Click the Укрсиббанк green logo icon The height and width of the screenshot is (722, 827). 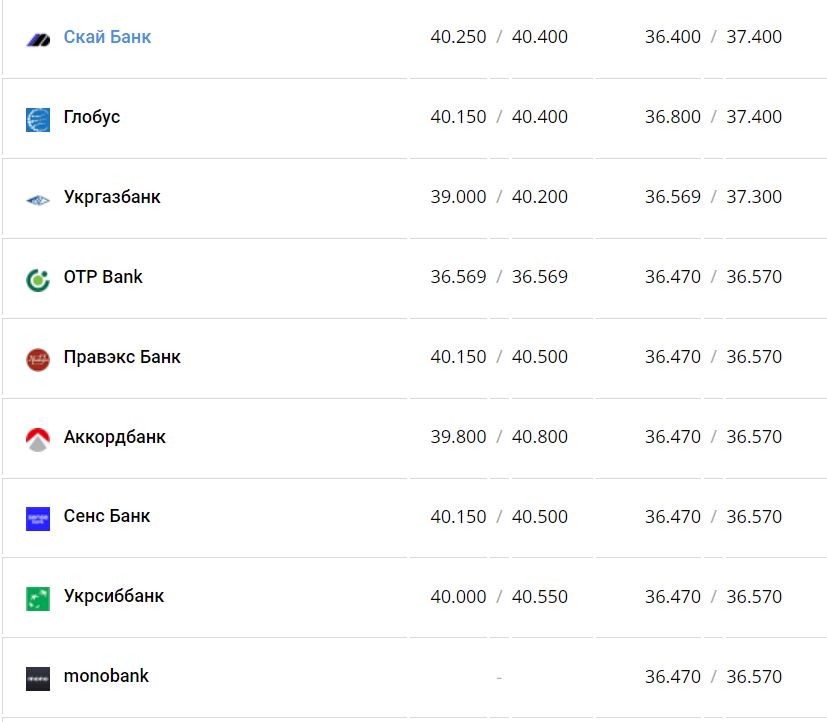[38, 599]
